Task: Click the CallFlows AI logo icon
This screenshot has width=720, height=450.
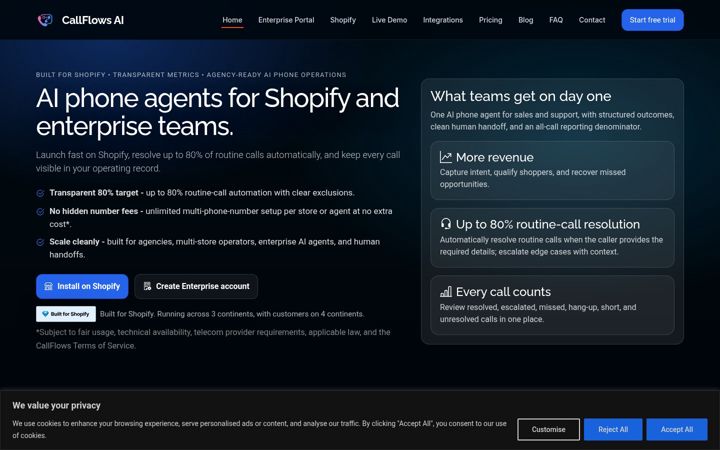Action: click(45, 20)
